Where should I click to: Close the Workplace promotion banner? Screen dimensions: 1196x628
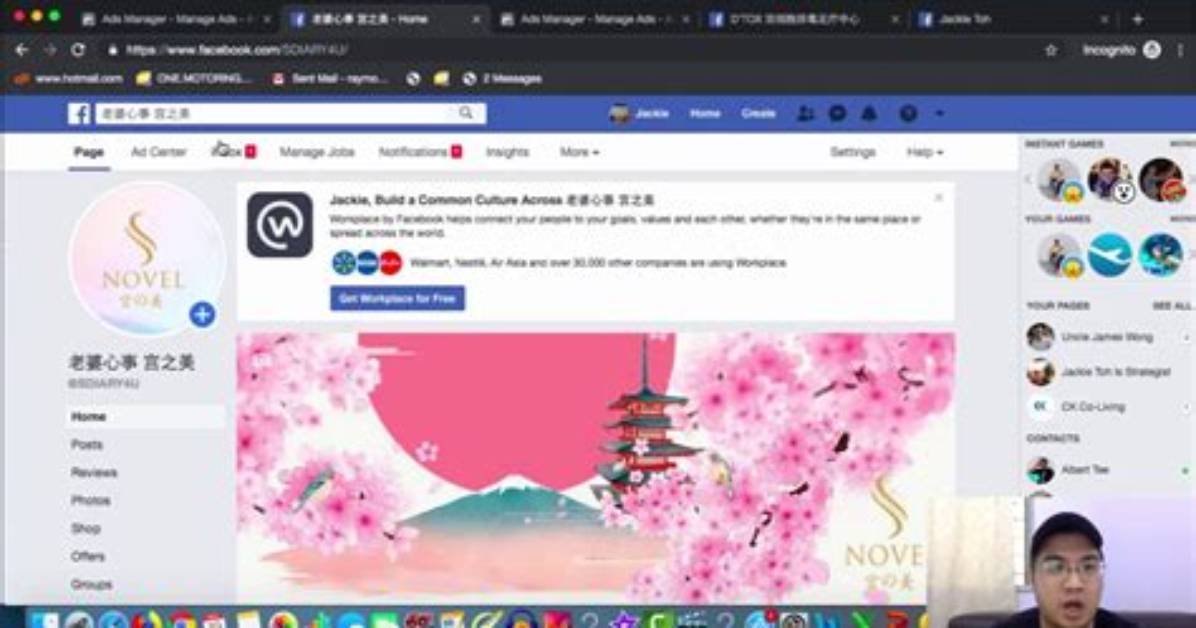[939, 198]
